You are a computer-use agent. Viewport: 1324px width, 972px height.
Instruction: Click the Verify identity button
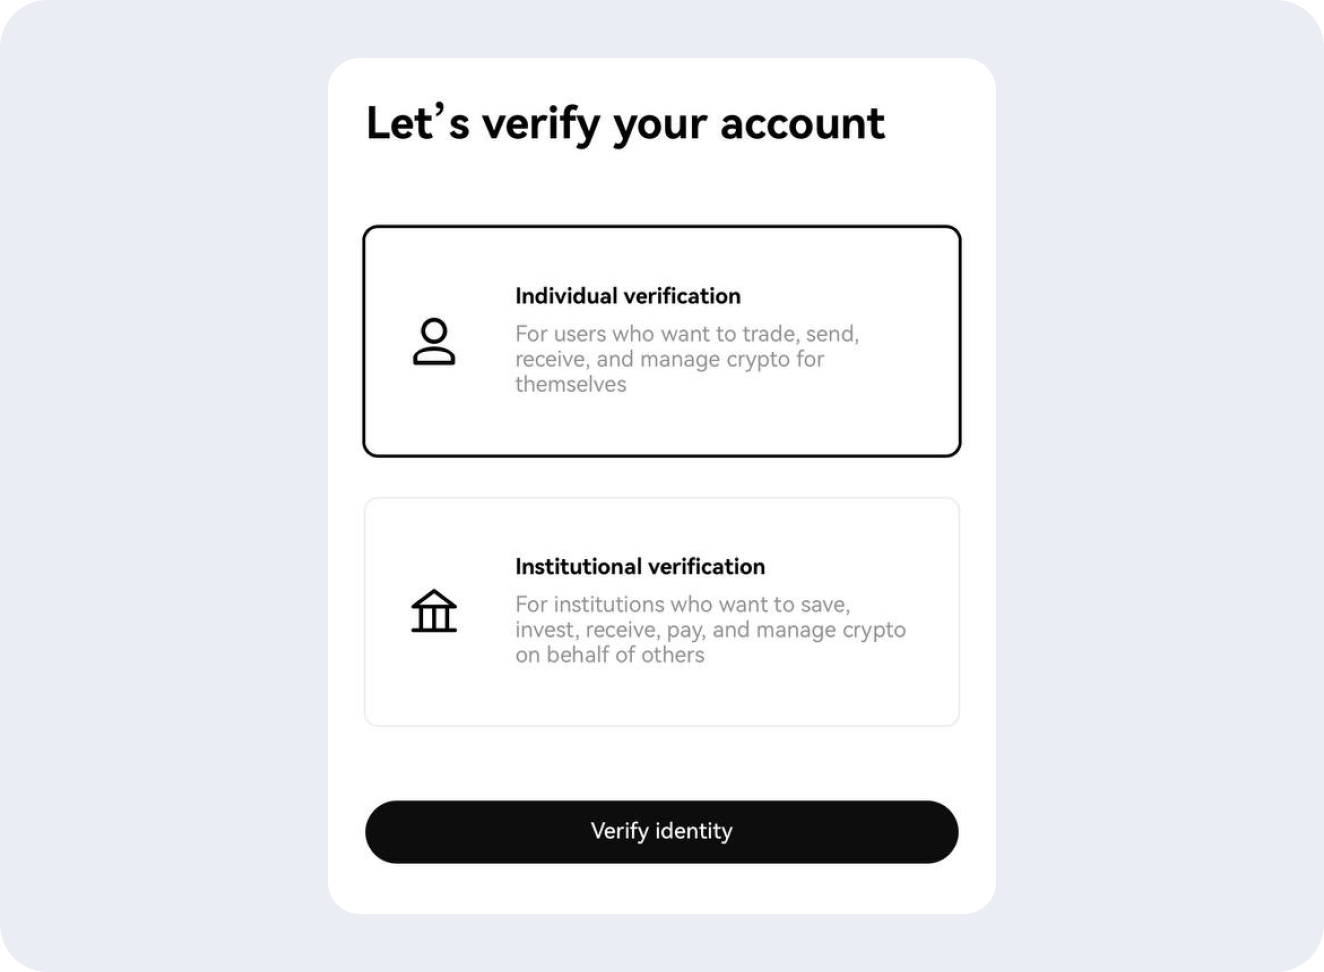tap(662, 832)
